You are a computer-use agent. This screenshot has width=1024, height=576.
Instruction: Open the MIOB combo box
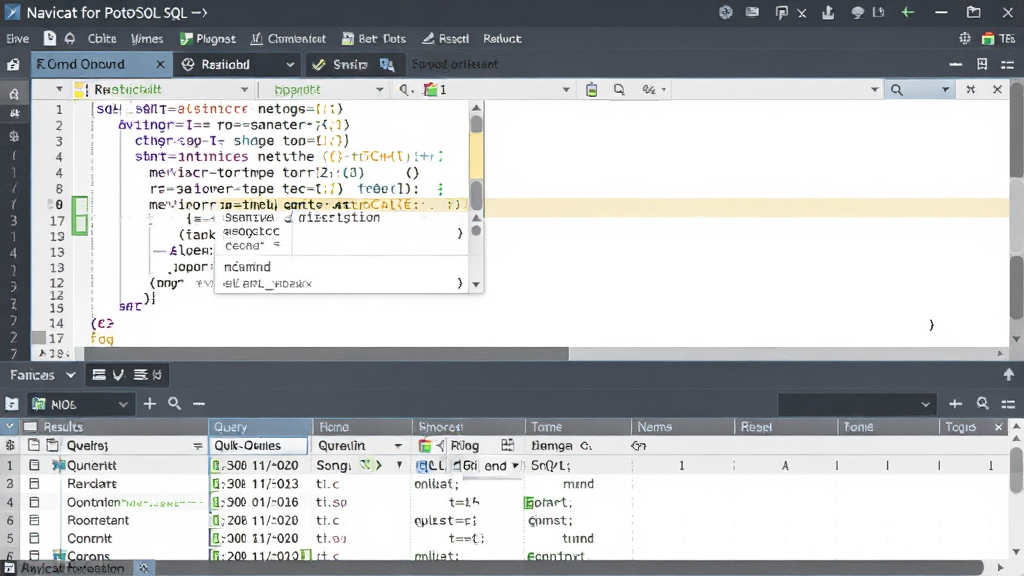point(82,404)
